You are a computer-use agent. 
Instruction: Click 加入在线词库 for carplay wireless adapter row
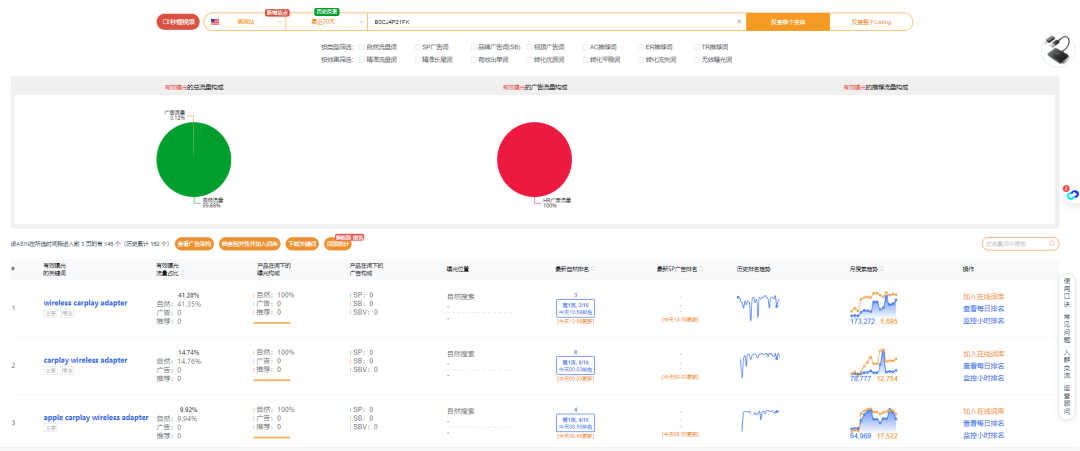[x=984, y=354]
